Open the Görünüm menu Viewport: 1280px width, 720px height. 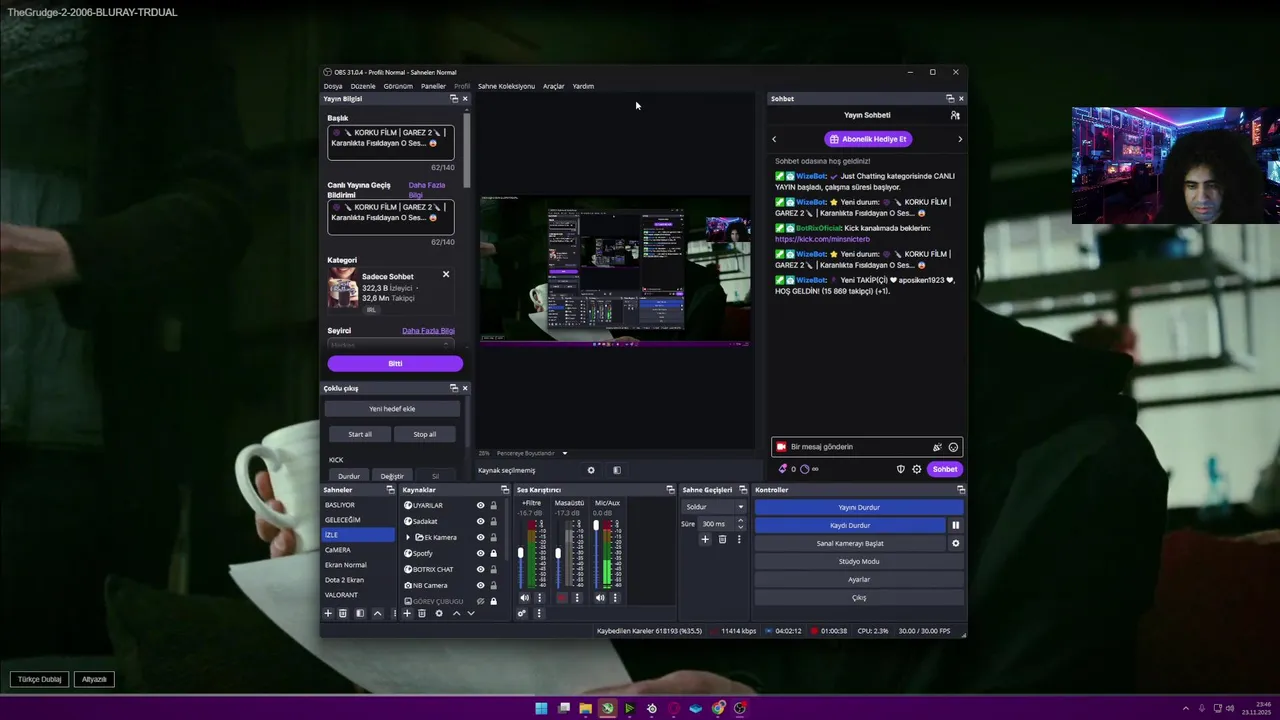click(398, 86)
